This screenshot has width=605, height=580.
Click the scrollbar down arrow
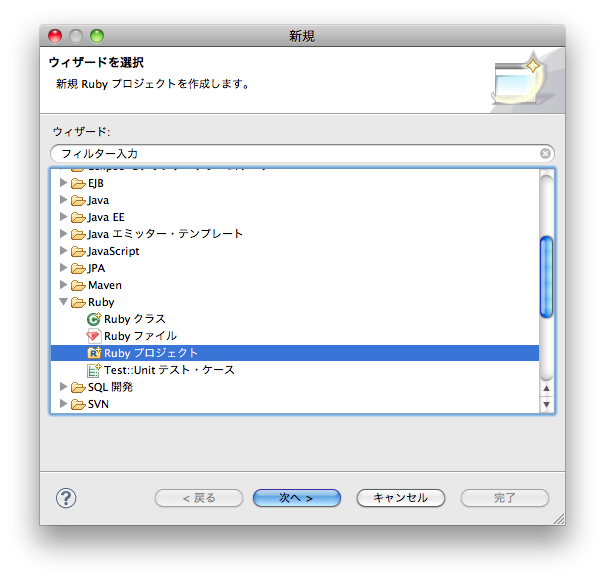point(546,405)
